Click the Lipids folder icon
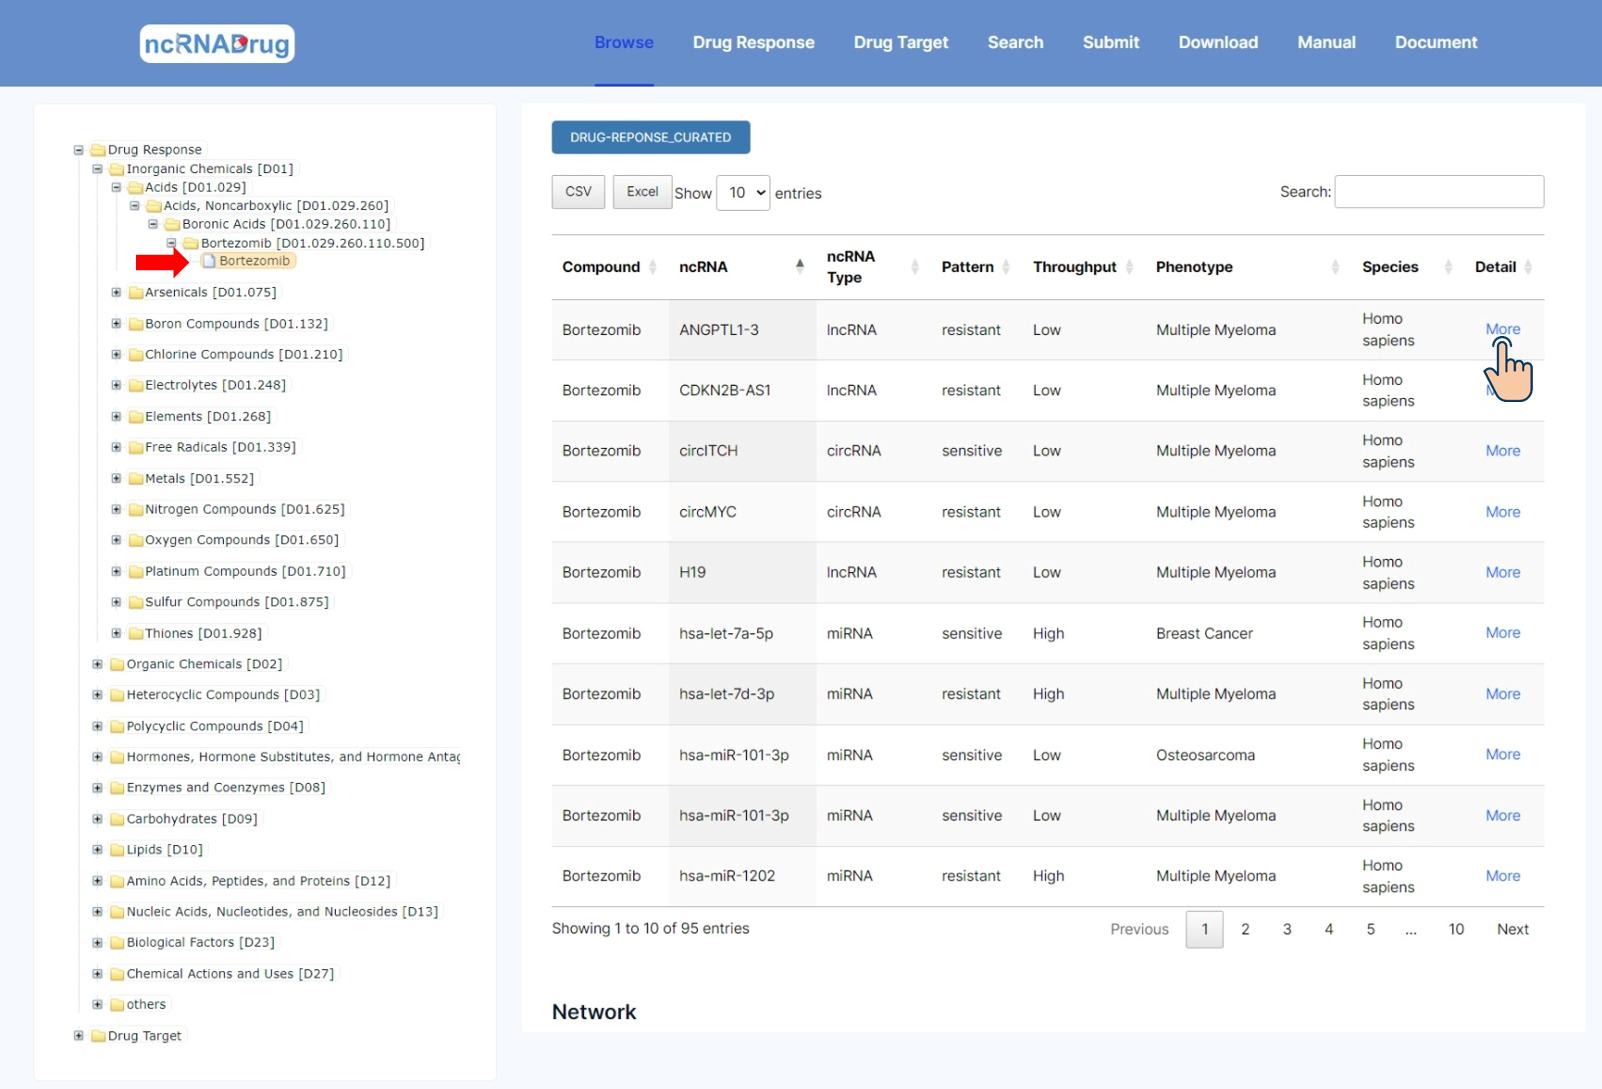Screen dimensions: 1602x1089 coord(117,850)
